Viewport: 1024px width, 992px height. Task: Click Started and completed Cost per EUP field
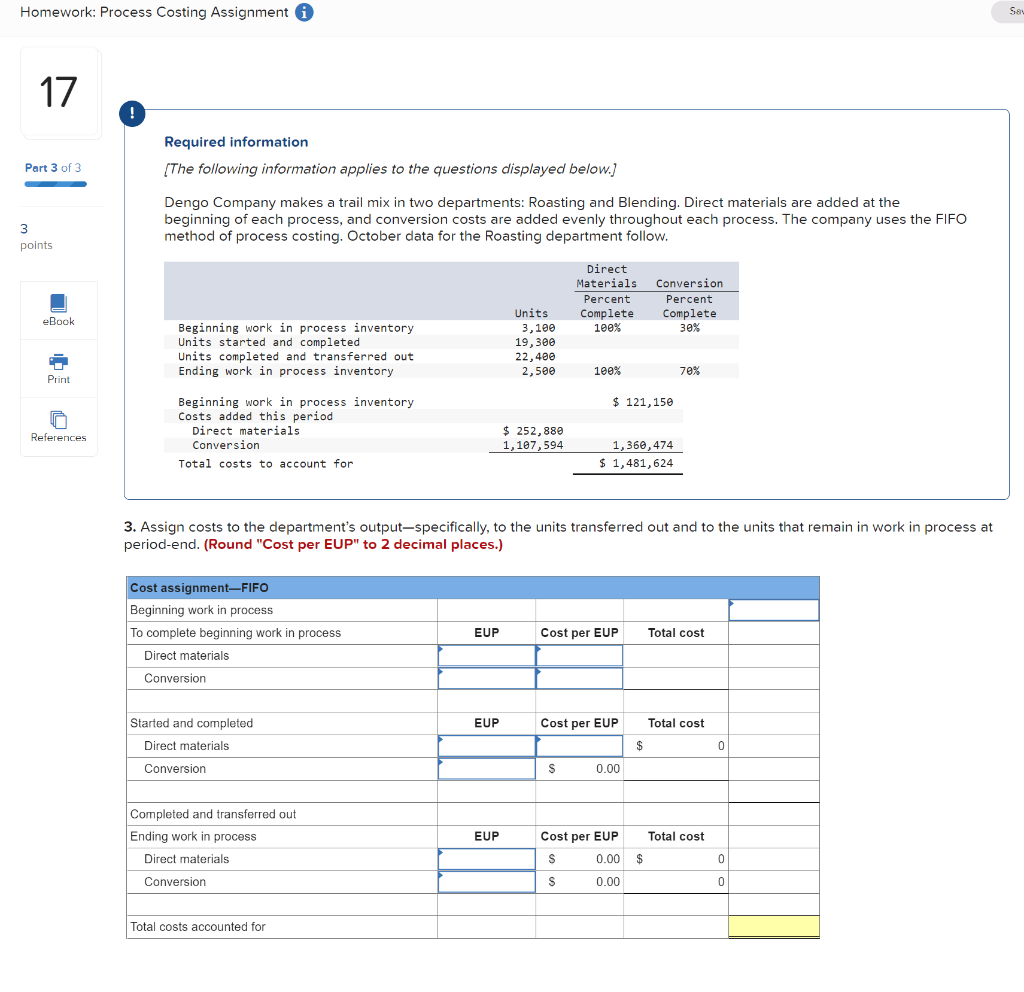click(580, 745)
